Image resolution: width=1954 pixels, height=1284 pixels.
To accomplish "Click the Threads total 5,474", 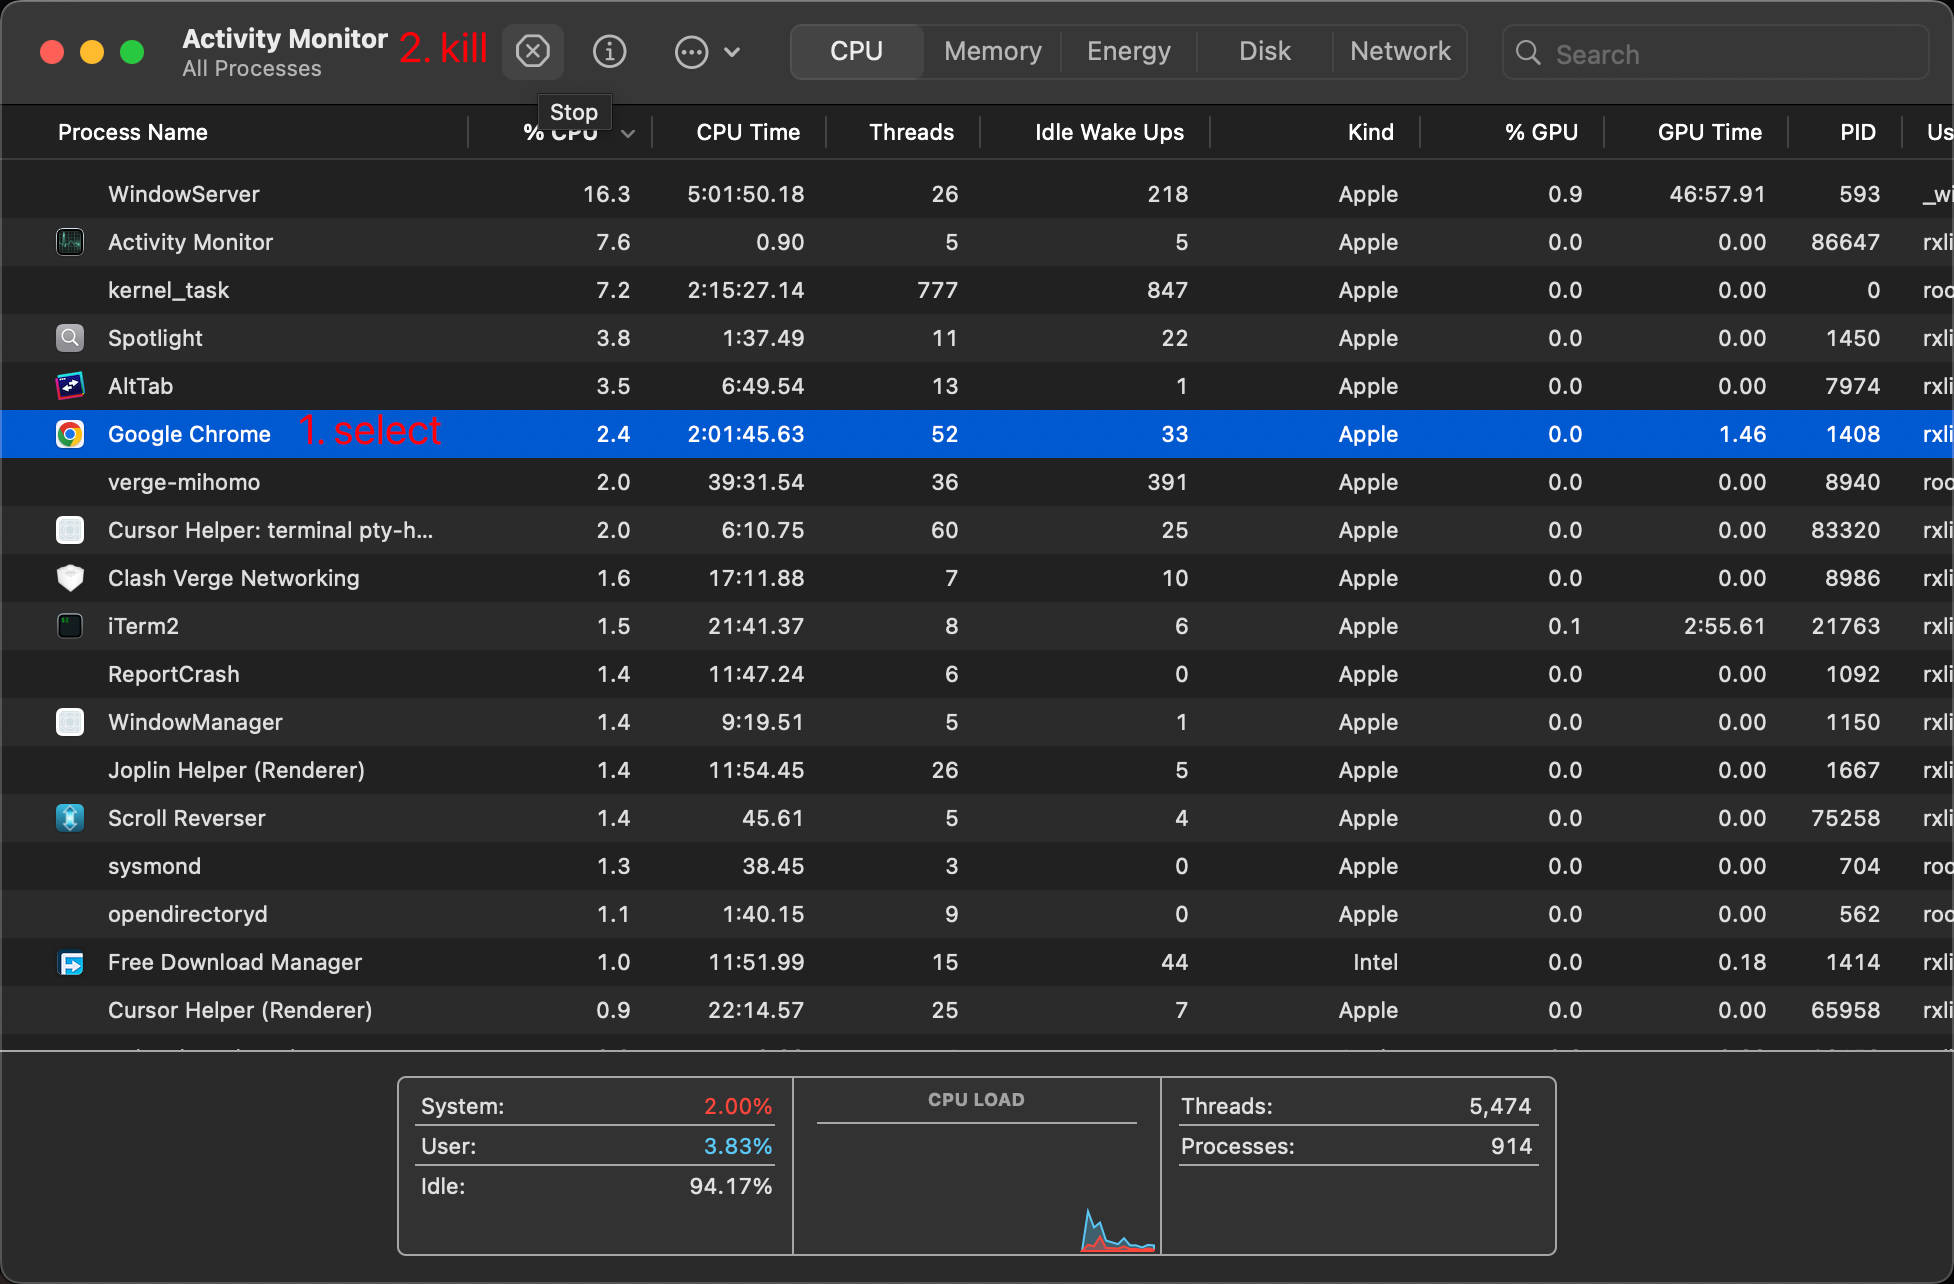I will pyautogui.click(x=1500, y=1106).
